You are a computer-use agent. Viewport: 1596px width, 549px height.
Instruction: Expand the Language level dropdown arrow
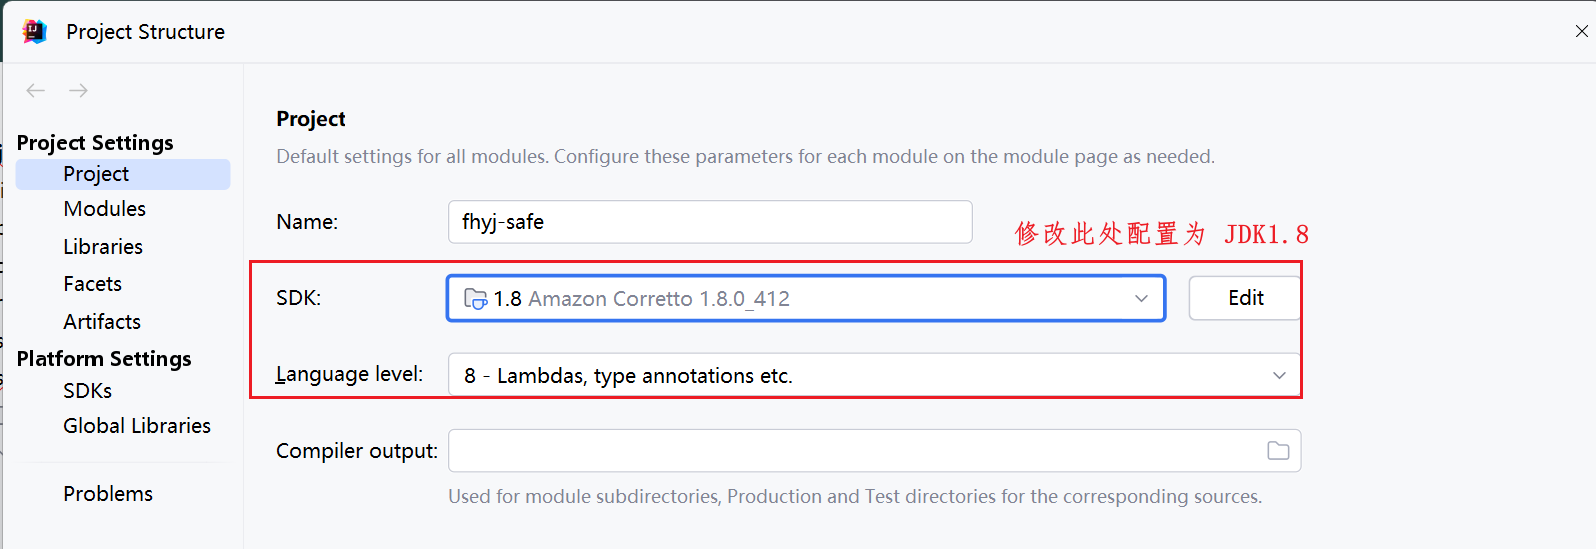[1279, 376]
